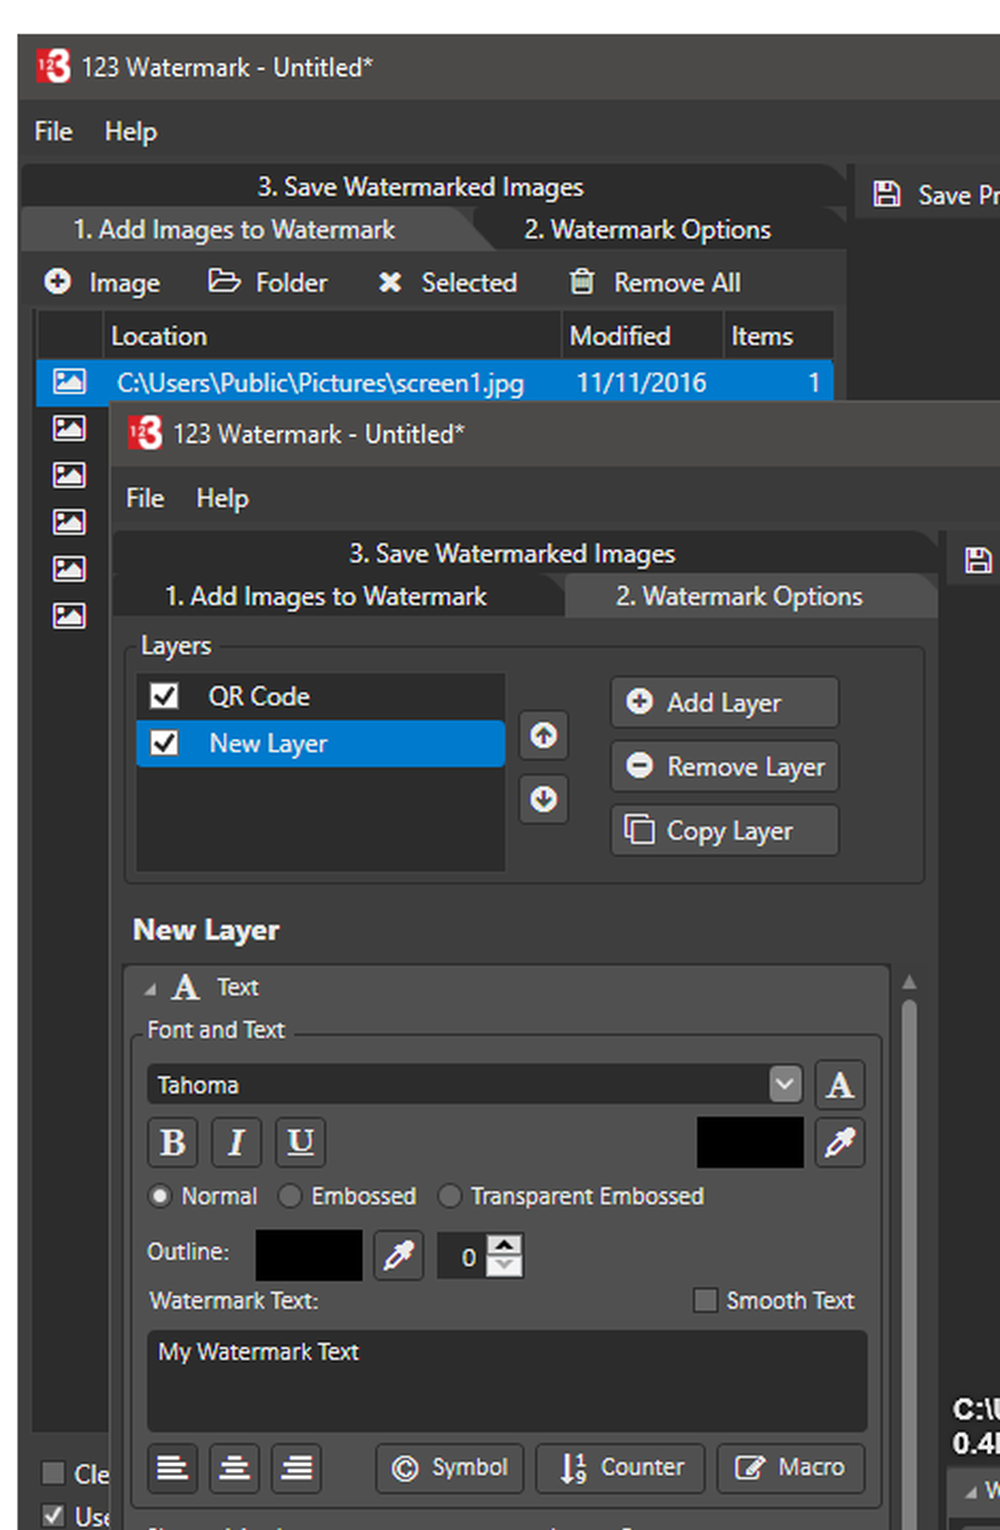Decrease the outline width with down arrow

pos(506,1266)
